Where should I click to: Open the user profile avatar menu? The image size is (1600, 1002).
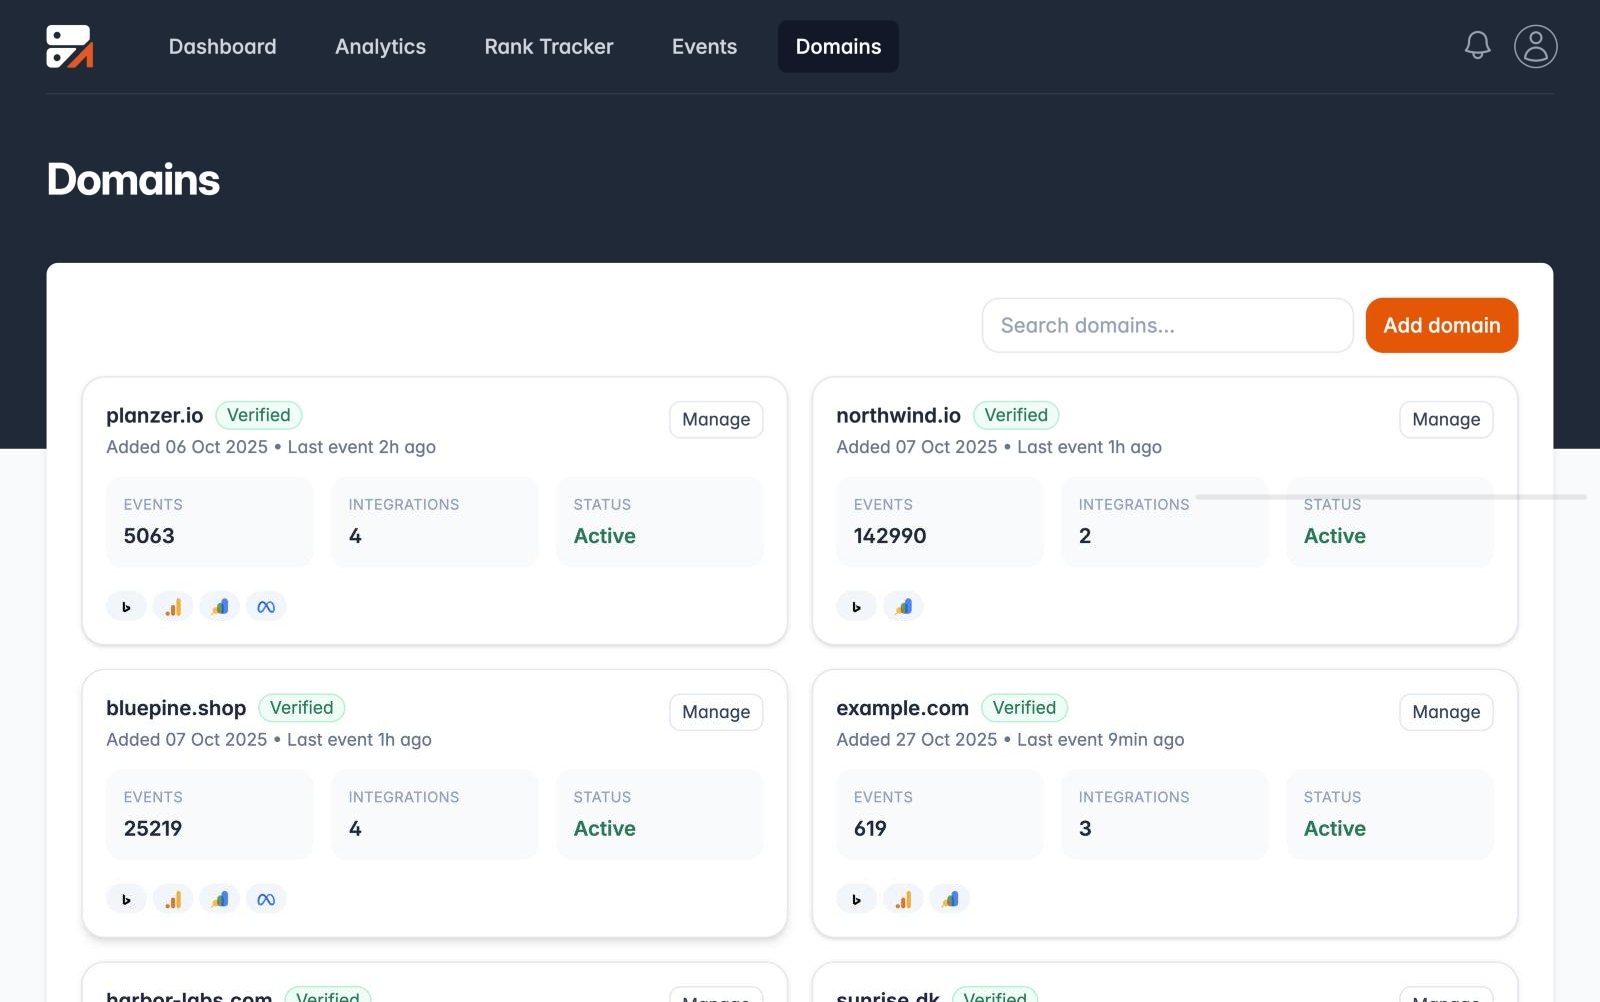(1535, 46)
